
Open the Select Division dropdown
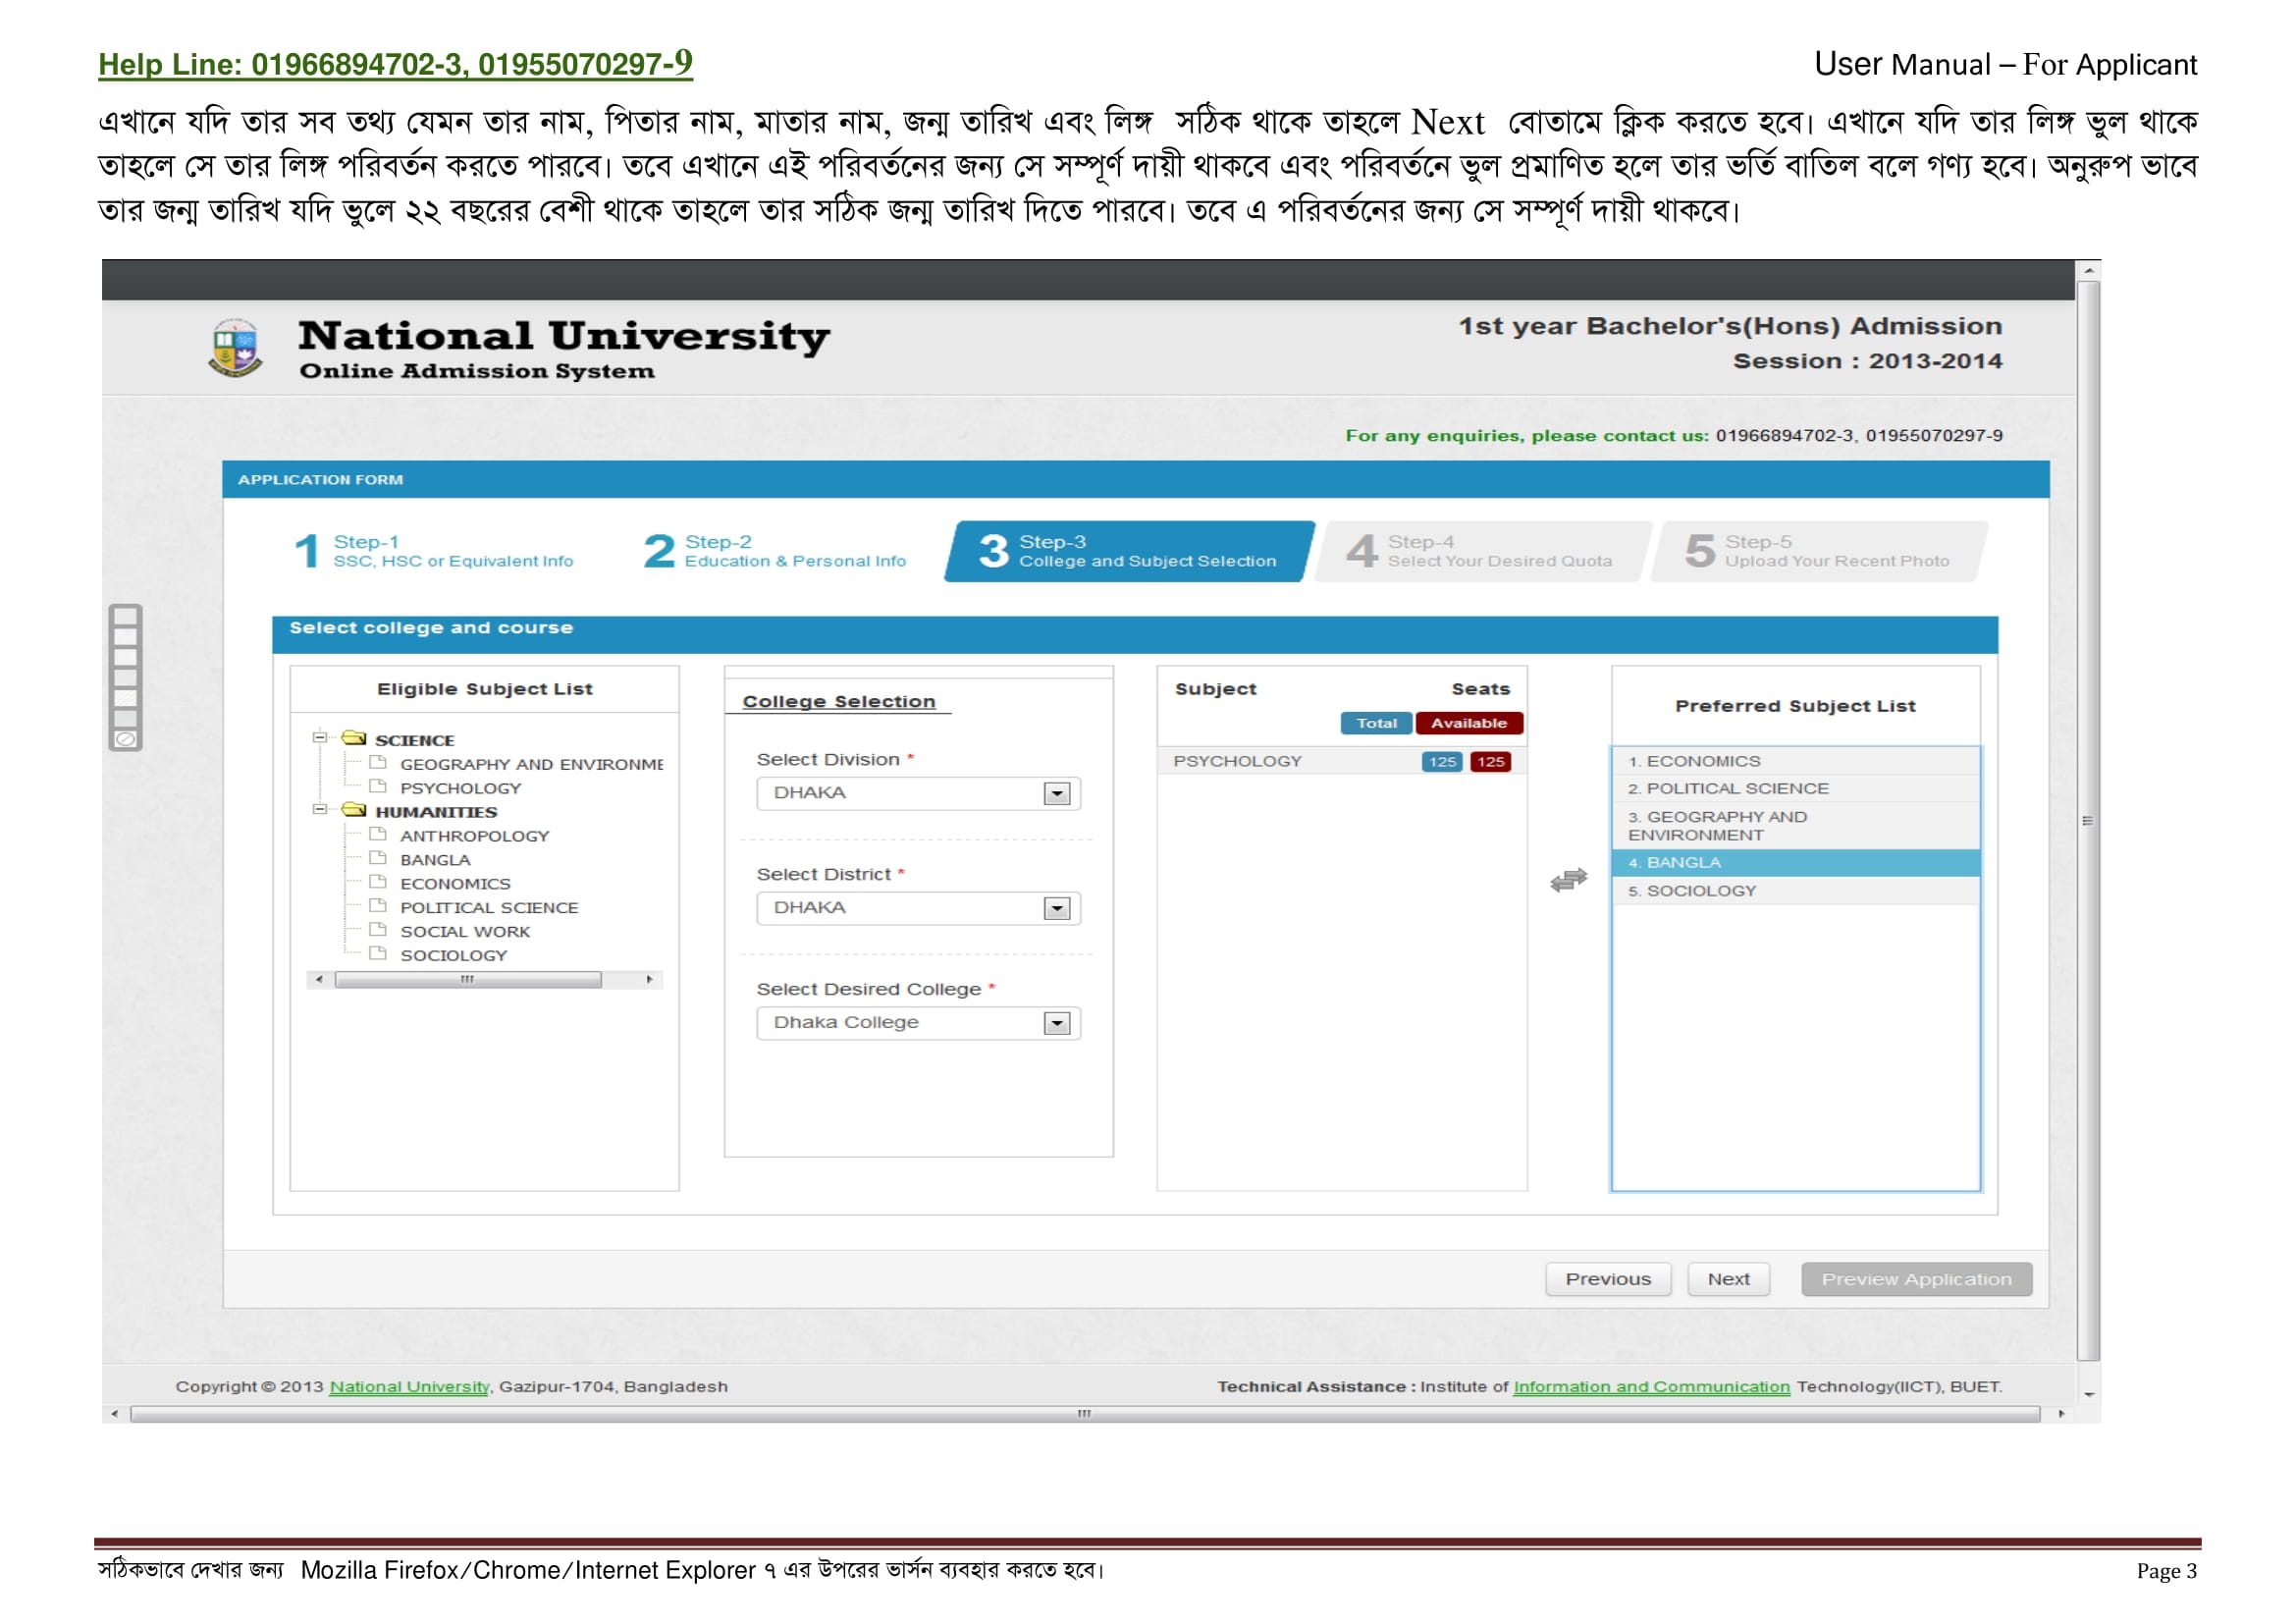pos(918,793)
